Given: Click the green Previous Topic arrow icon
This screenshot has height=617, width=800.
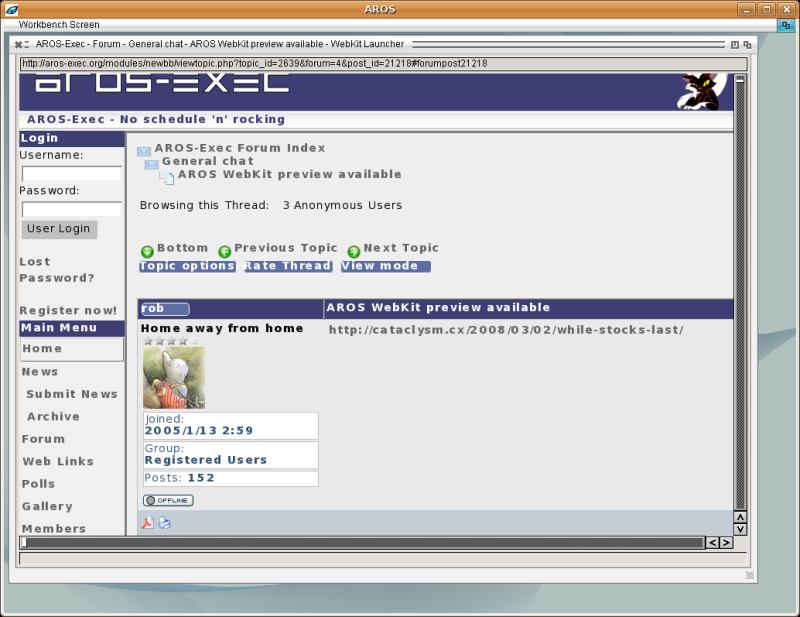Looking at the screenshot, I should tap(225, 251).
